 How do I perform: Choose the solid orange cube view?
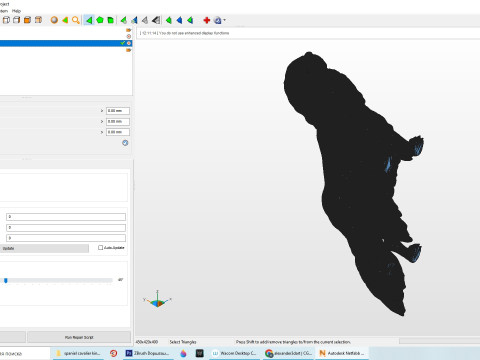[x=27, y=20]
